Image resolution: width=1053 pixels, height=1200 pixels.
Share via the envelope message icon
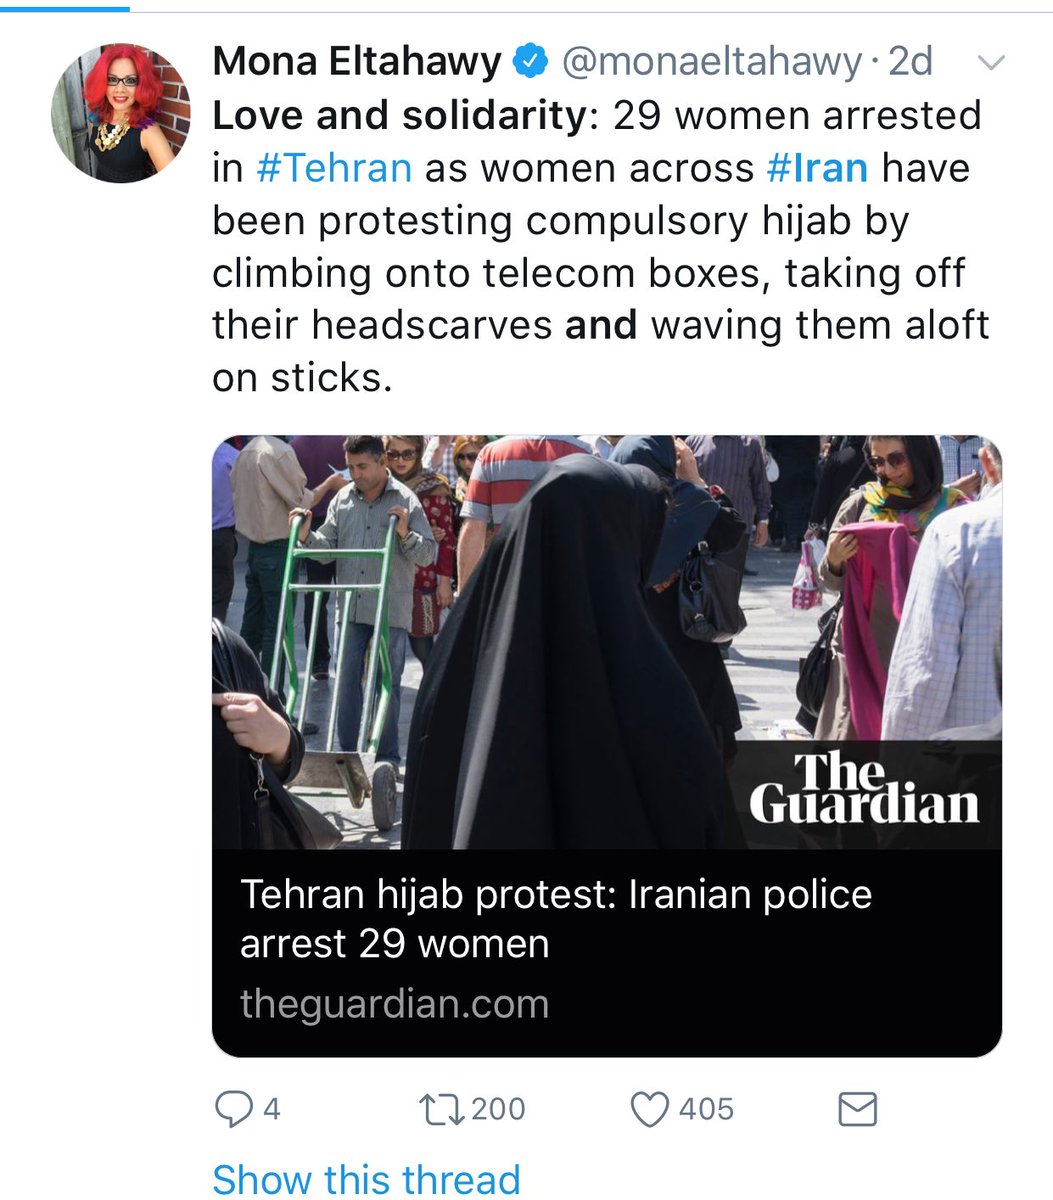tap(856, 1109)
